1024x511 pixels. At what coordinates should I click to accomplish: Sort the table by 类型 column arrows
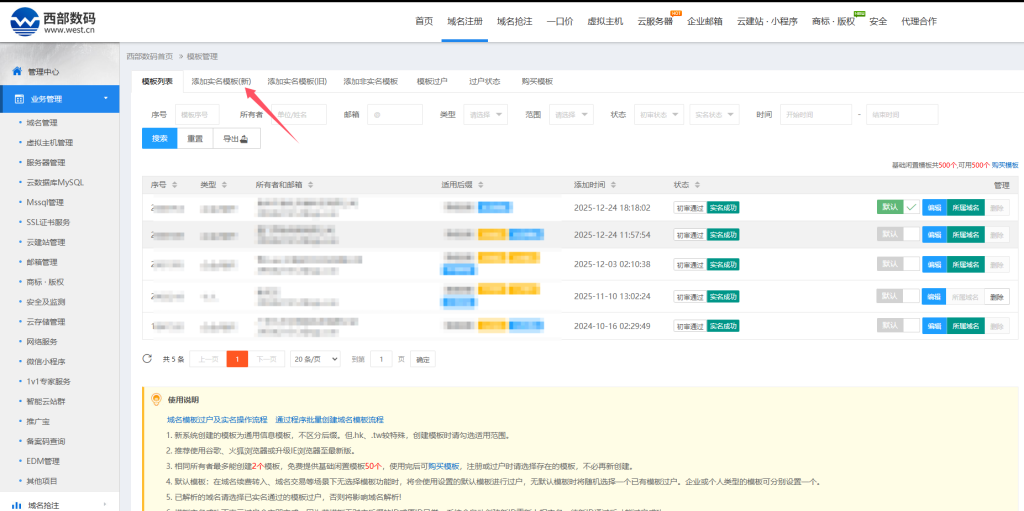point(225,185)
